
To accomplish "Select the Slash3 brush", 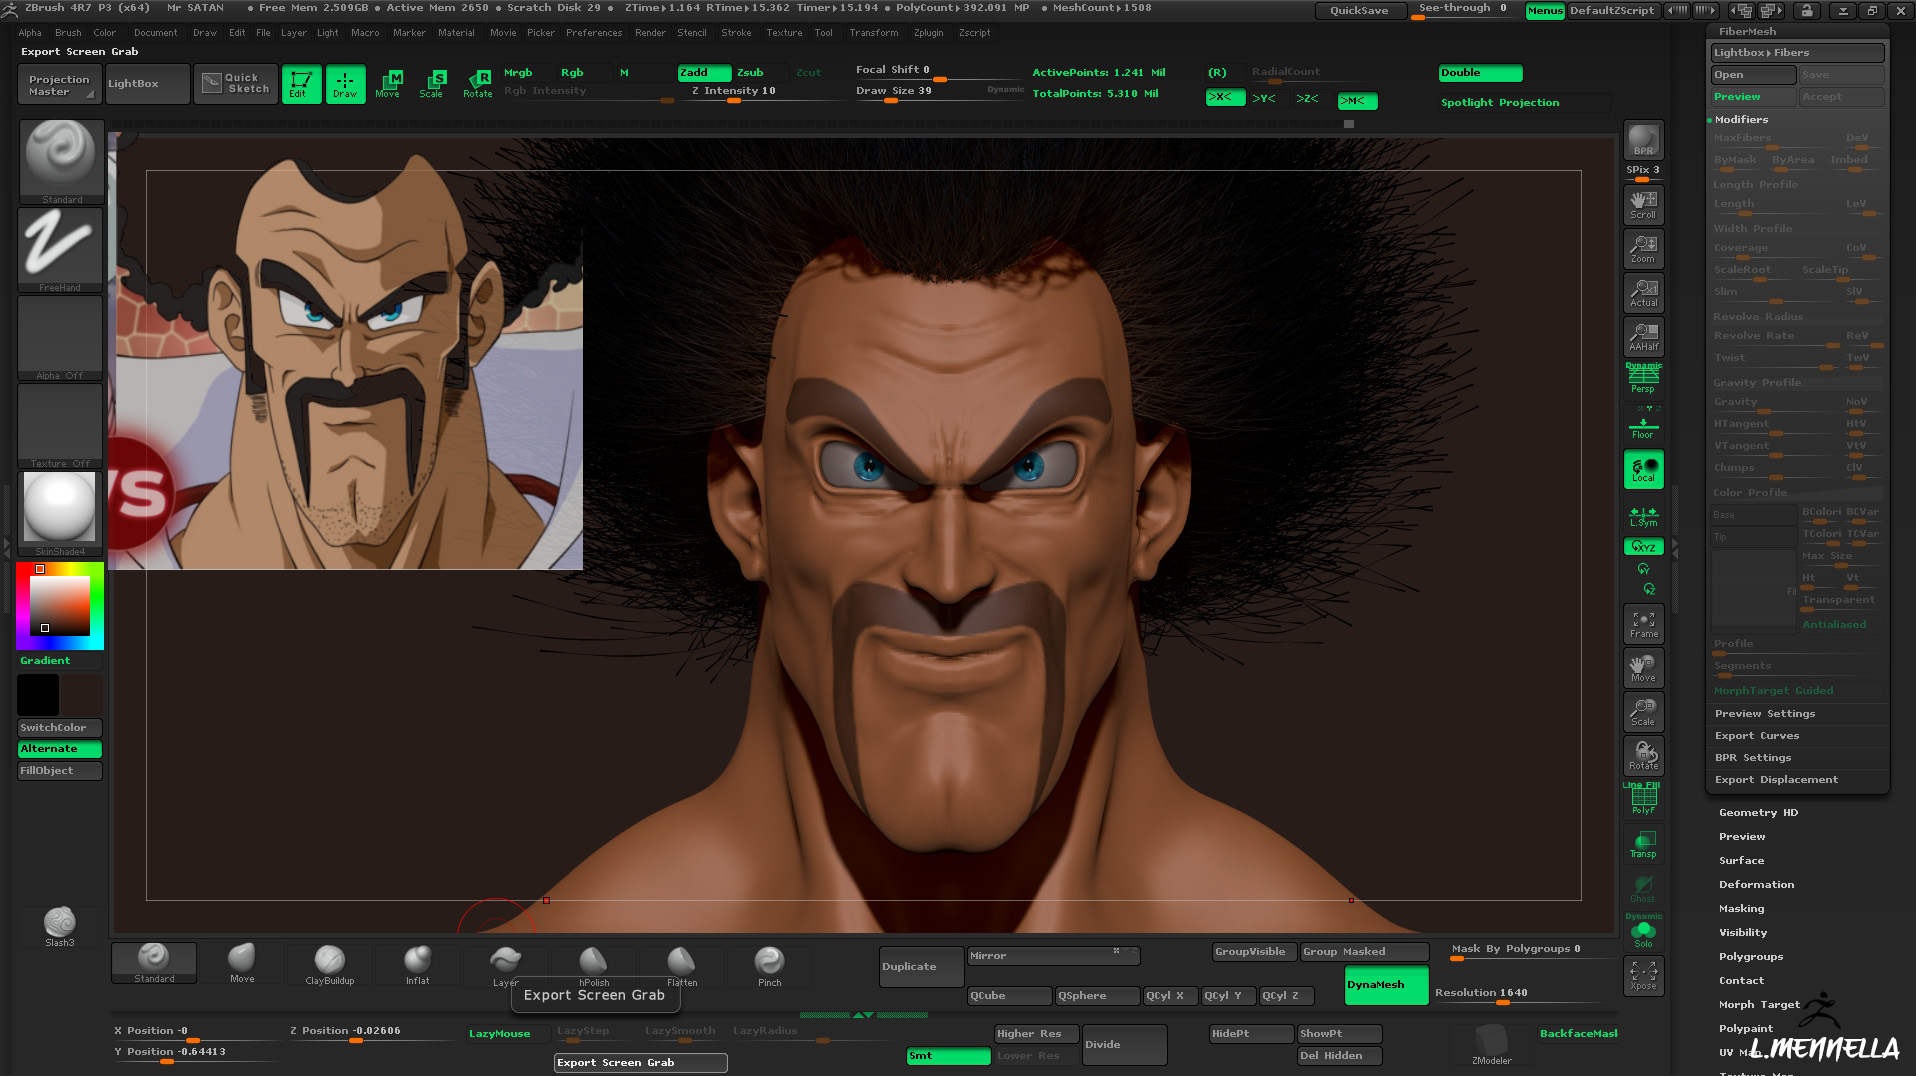I will click(60, 926).
